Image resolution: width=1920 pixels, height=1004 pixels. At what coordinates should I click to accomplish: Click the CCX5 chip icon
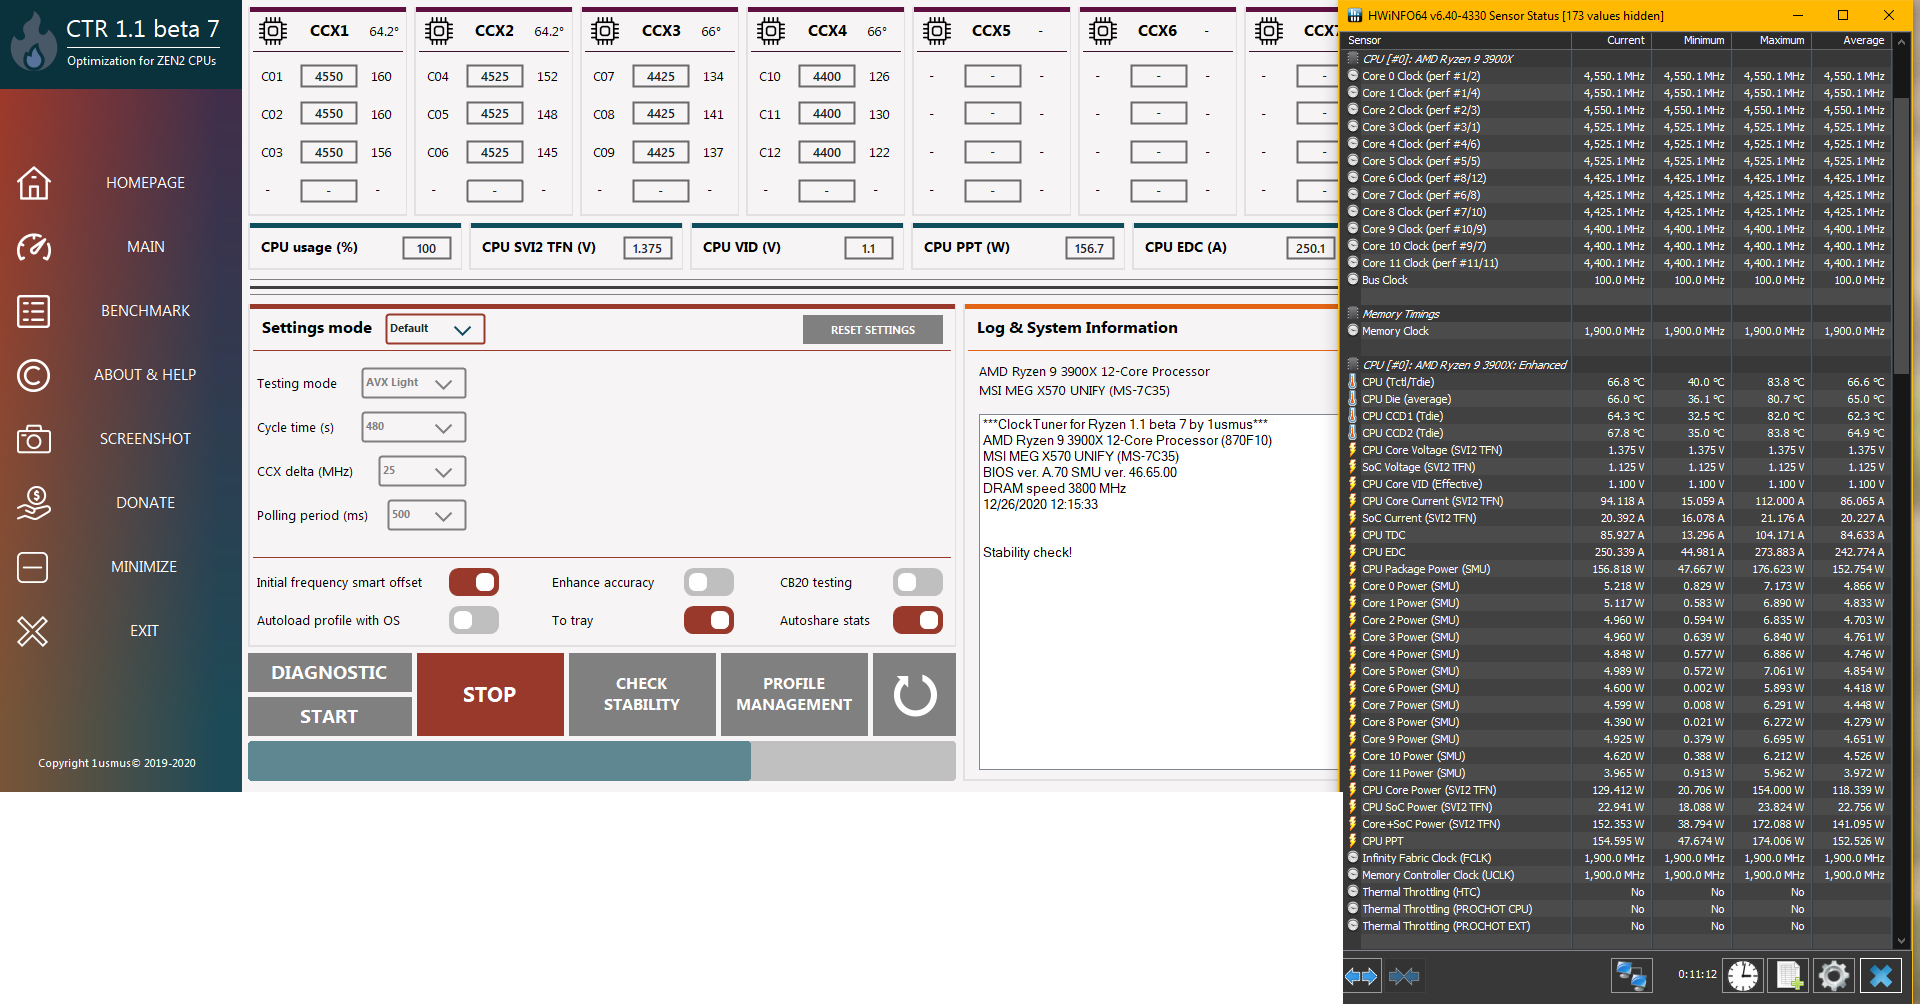point(937,31)
